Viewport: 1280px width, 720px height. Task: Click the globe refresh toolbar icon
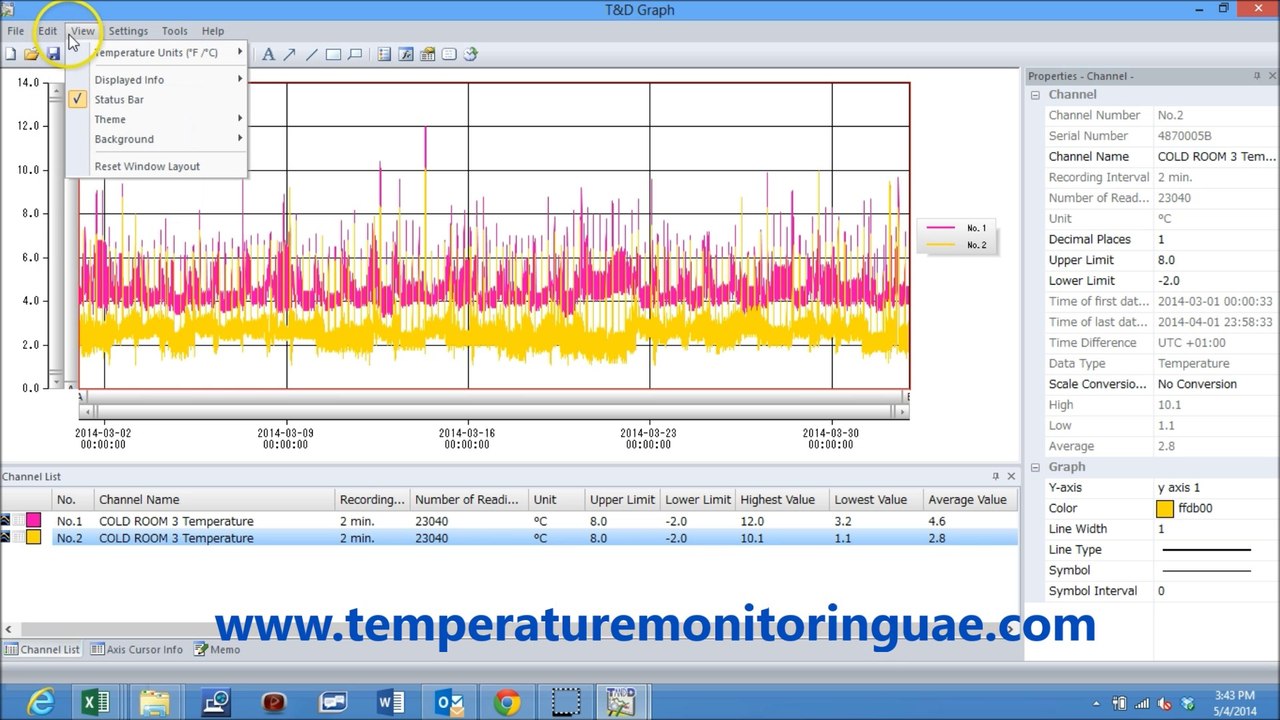coord(471,54)
